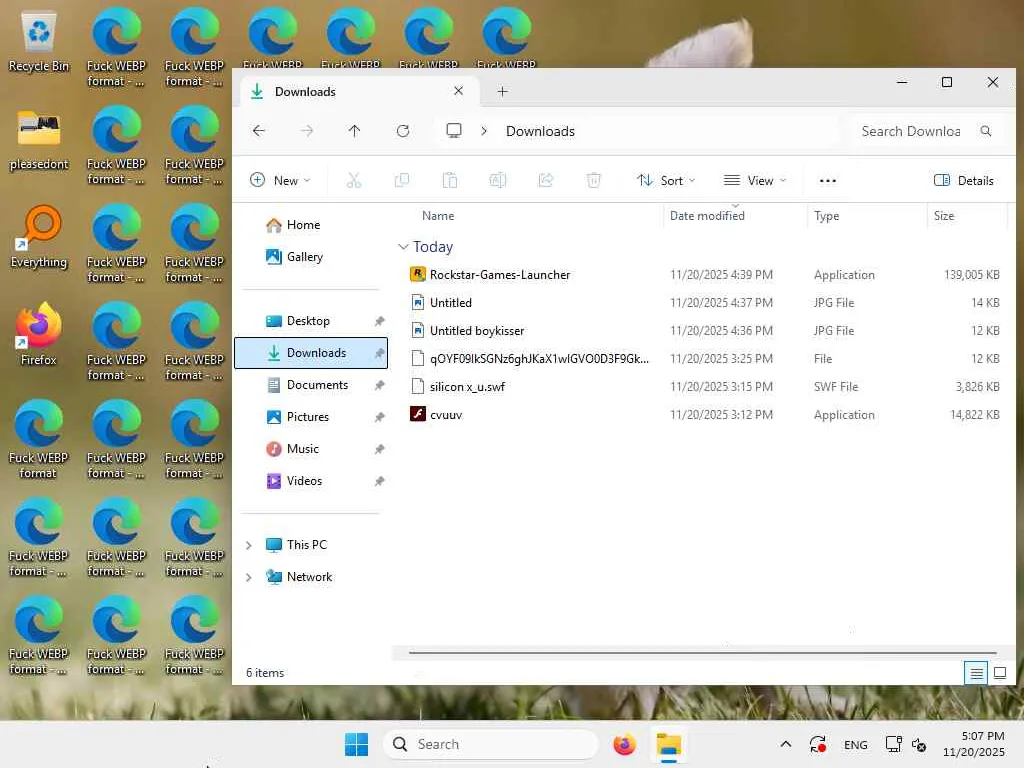Open the New dropdown menu
This screenshot has height=768, width=1024.
(280, 180)
